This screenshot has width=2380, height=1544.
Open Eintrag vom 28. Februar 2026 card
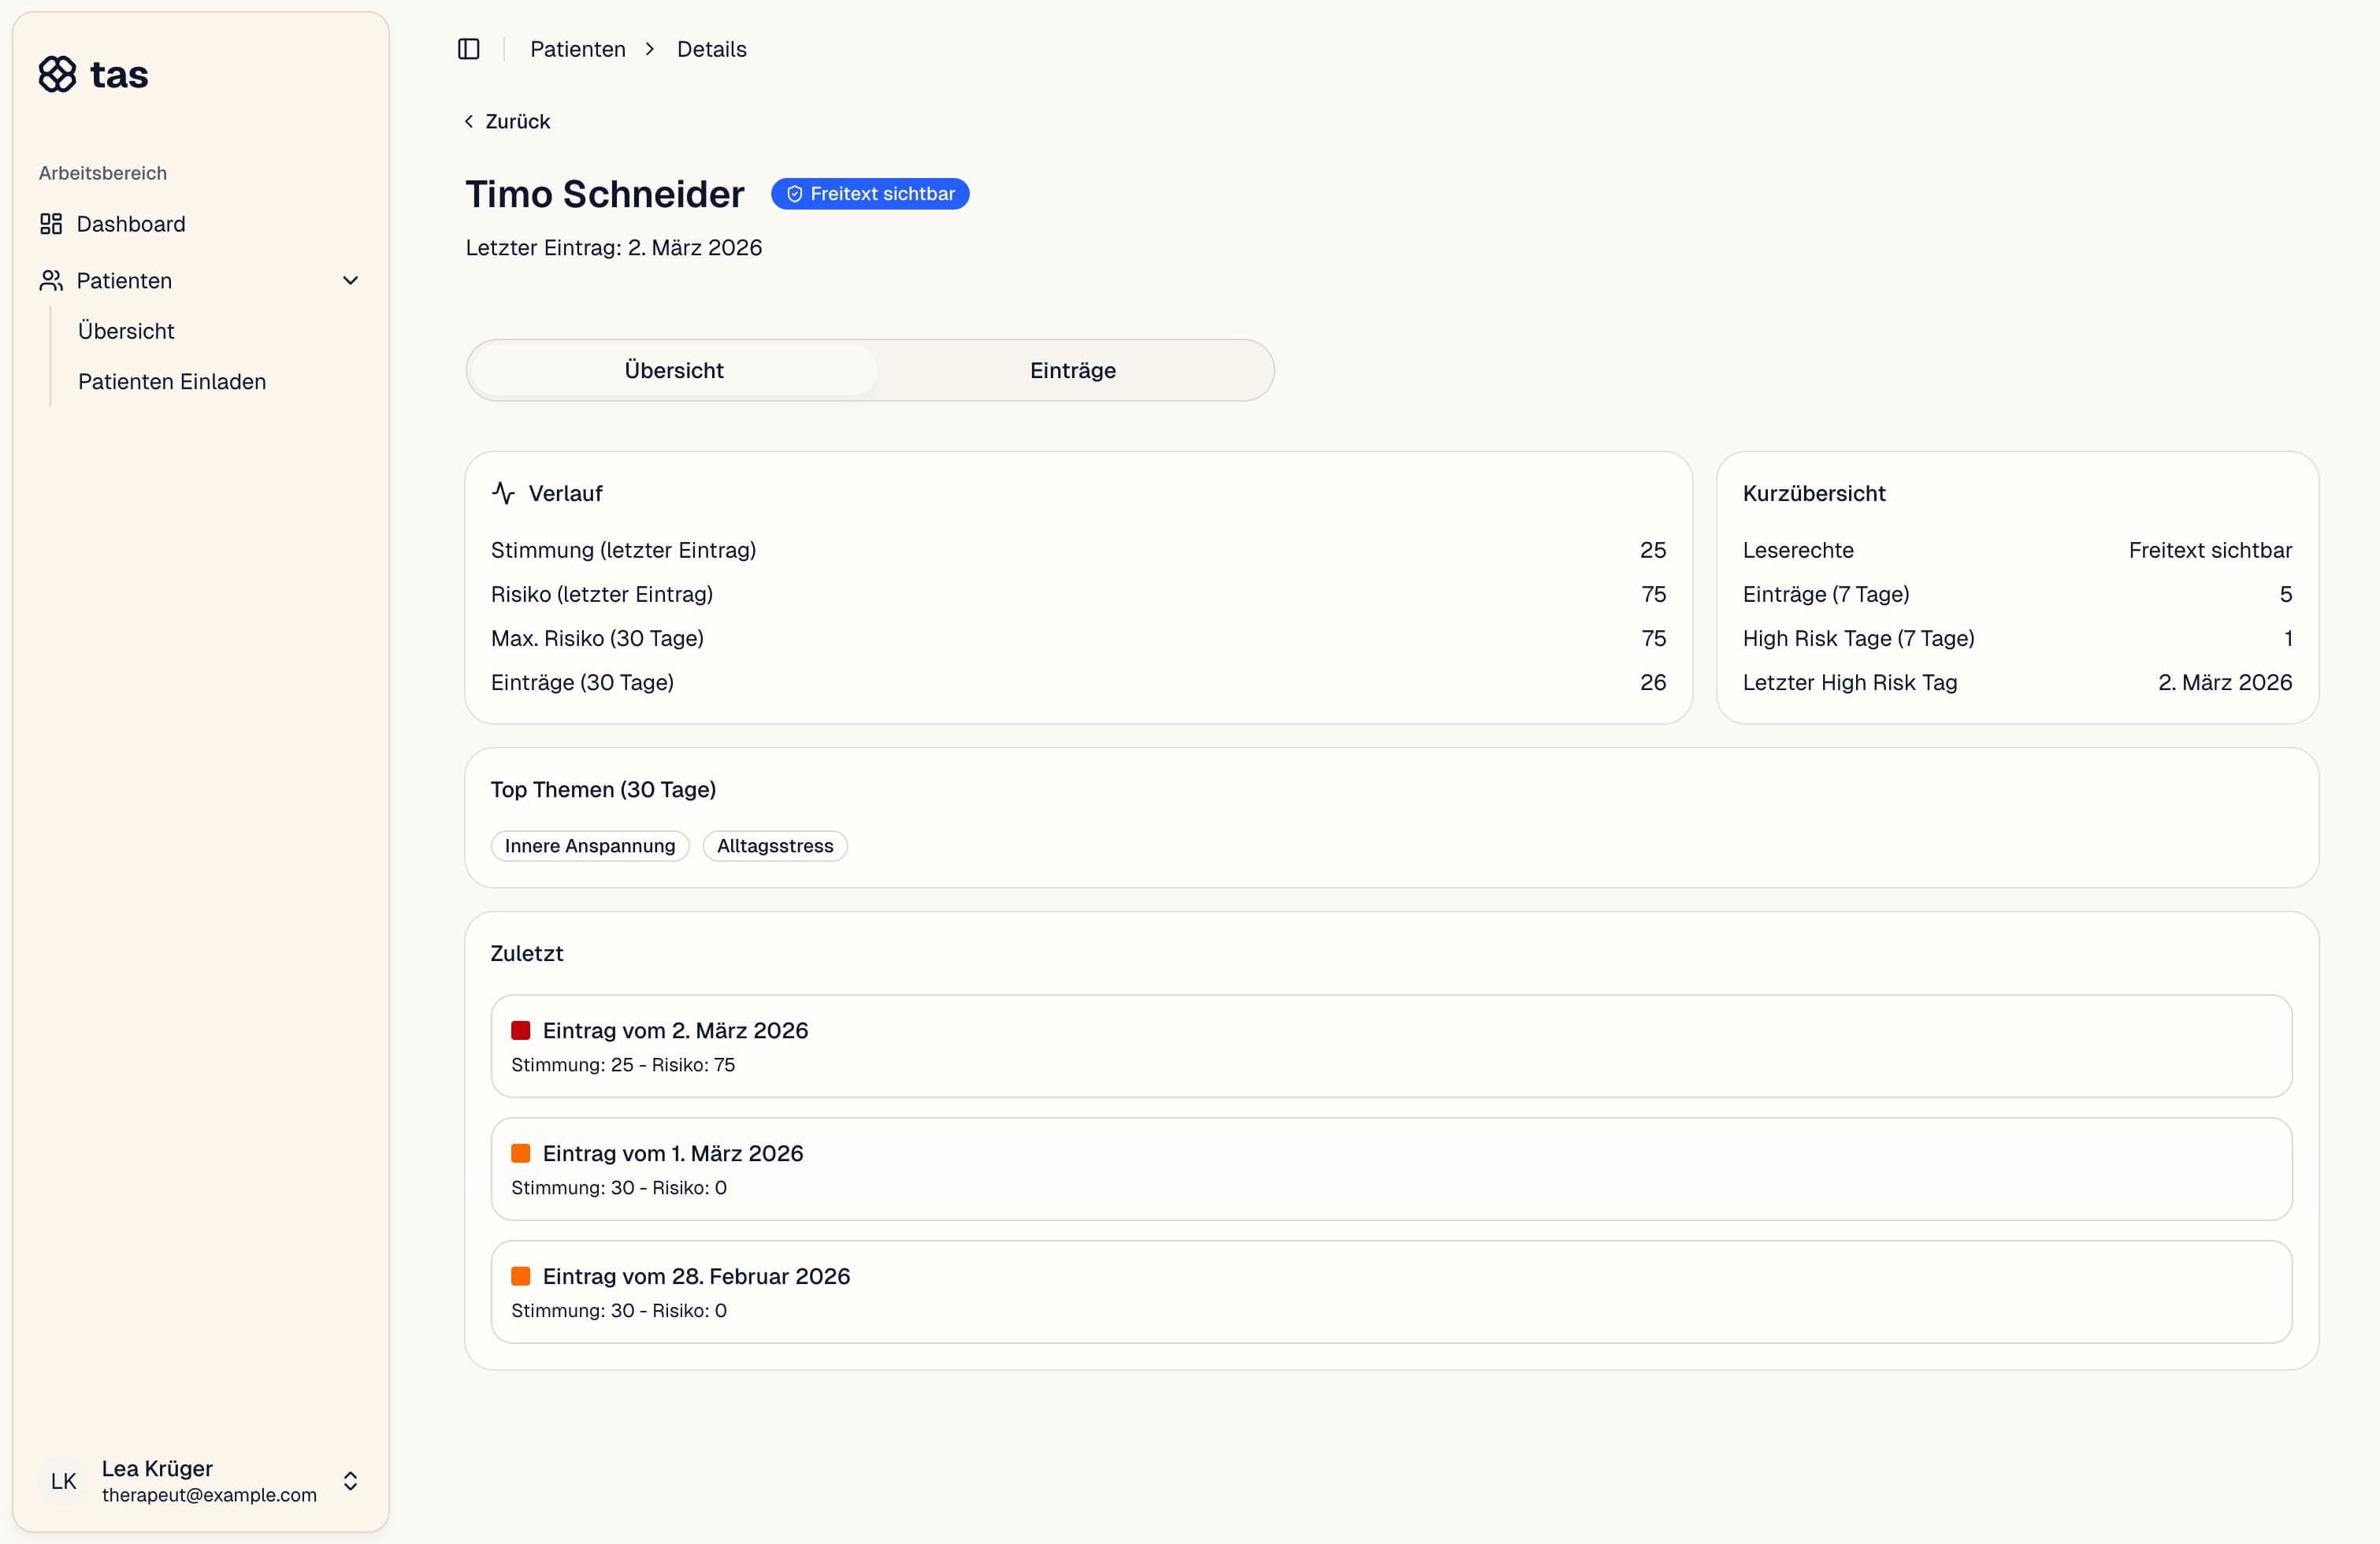click(x=1391, y=1292)
